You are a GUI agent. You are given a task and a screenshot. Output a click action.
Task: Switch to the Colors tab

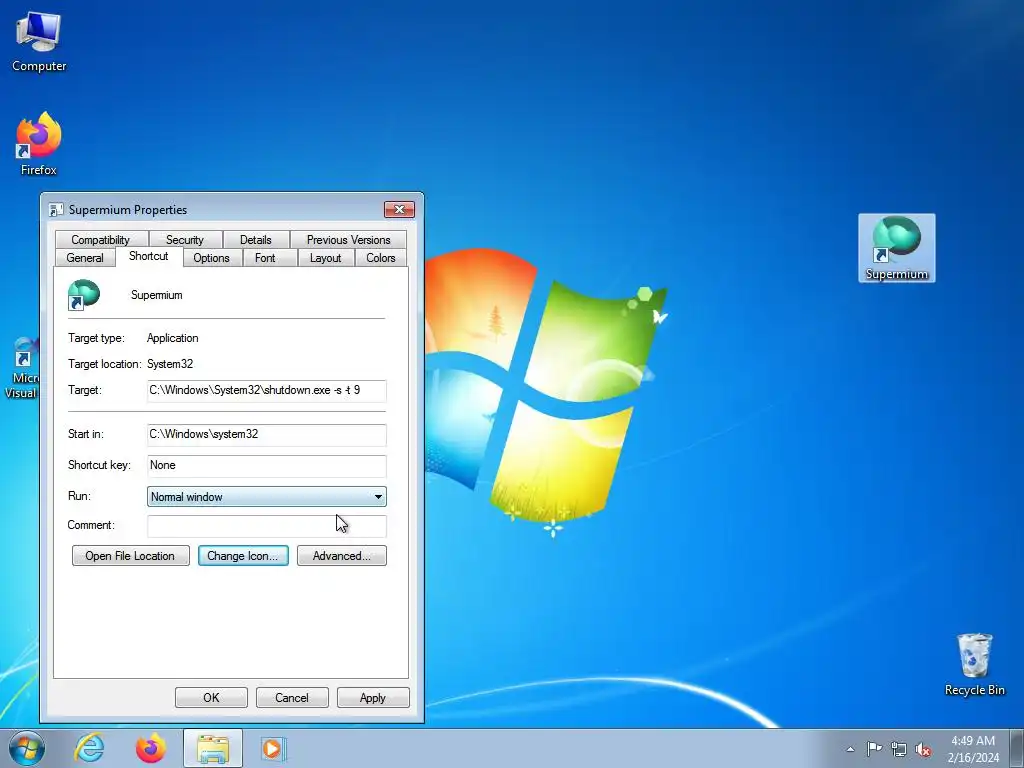[381, 258]
